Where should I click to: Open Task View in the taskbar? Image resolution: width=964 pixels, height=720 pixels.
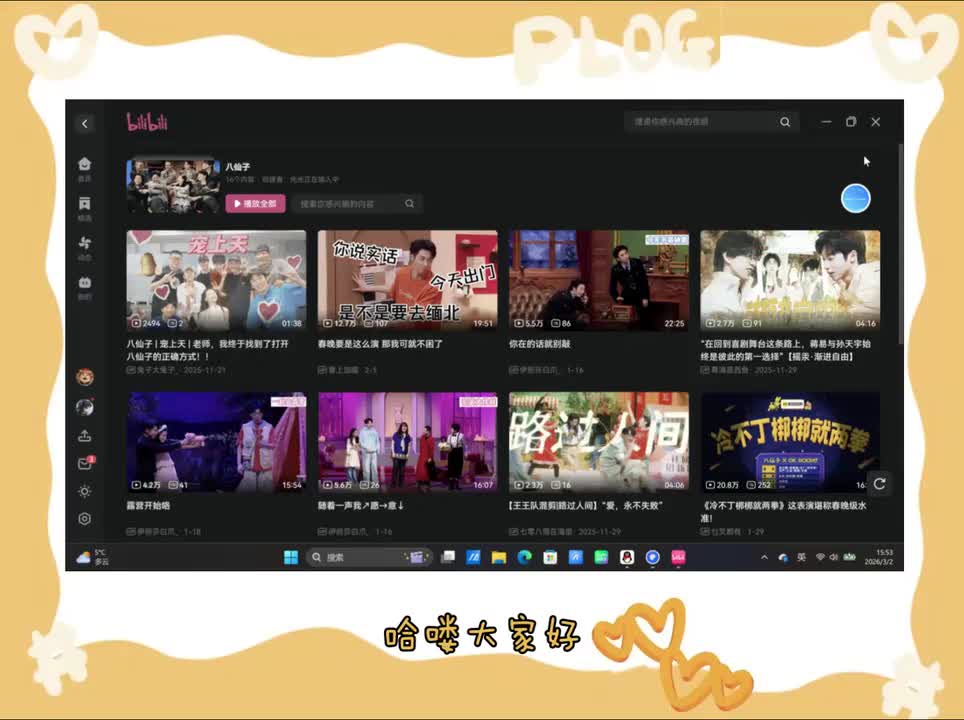(x=448, y=557)
